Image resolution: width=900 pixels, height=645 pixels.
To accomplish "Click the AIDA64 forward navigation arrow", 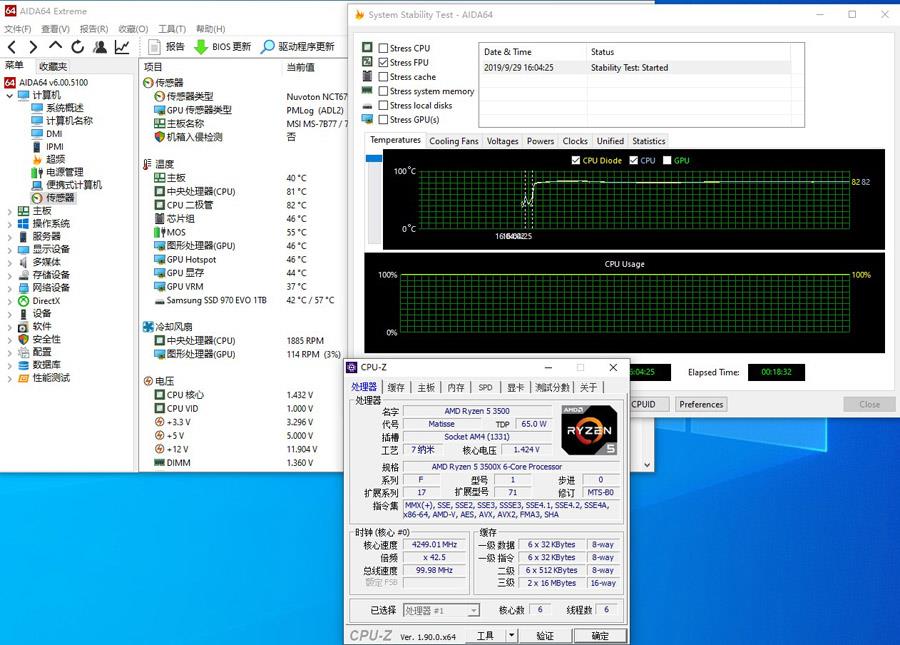I will [33, 47].
